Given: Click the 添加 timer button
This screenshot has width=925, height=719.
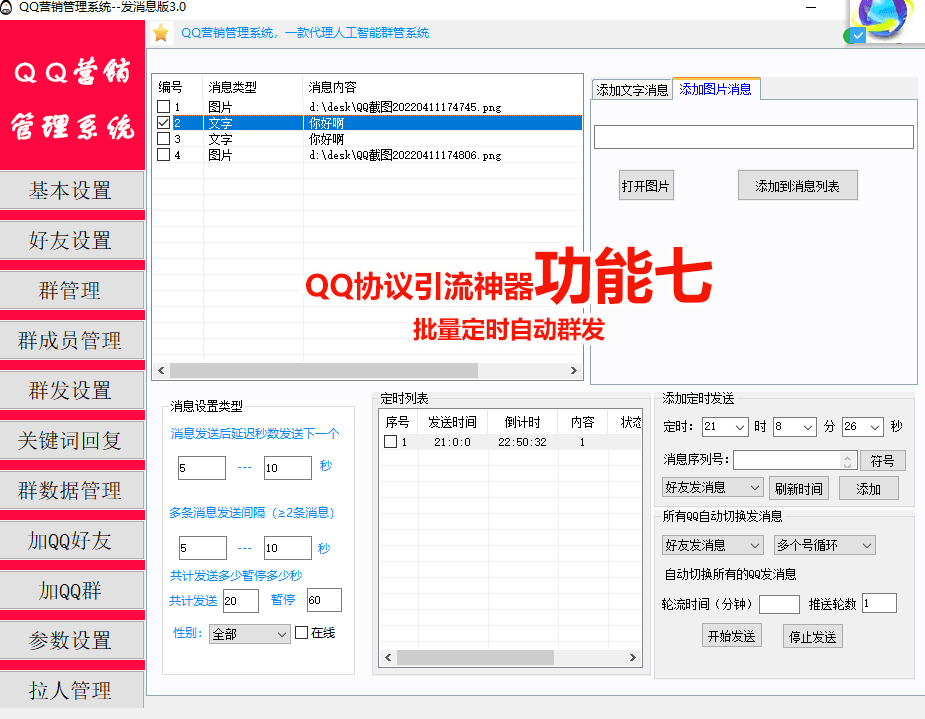Looking at the screenshot, I should [x=868, y=488].
